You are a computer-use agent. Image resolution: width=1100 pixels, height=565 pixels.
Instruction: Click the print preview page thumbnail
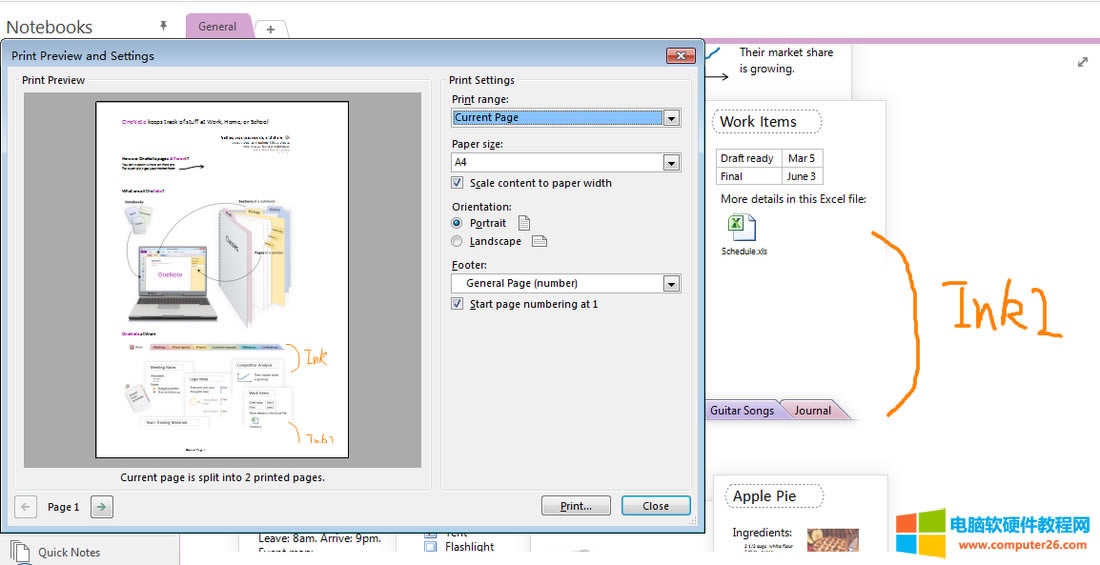pos(222,280)
